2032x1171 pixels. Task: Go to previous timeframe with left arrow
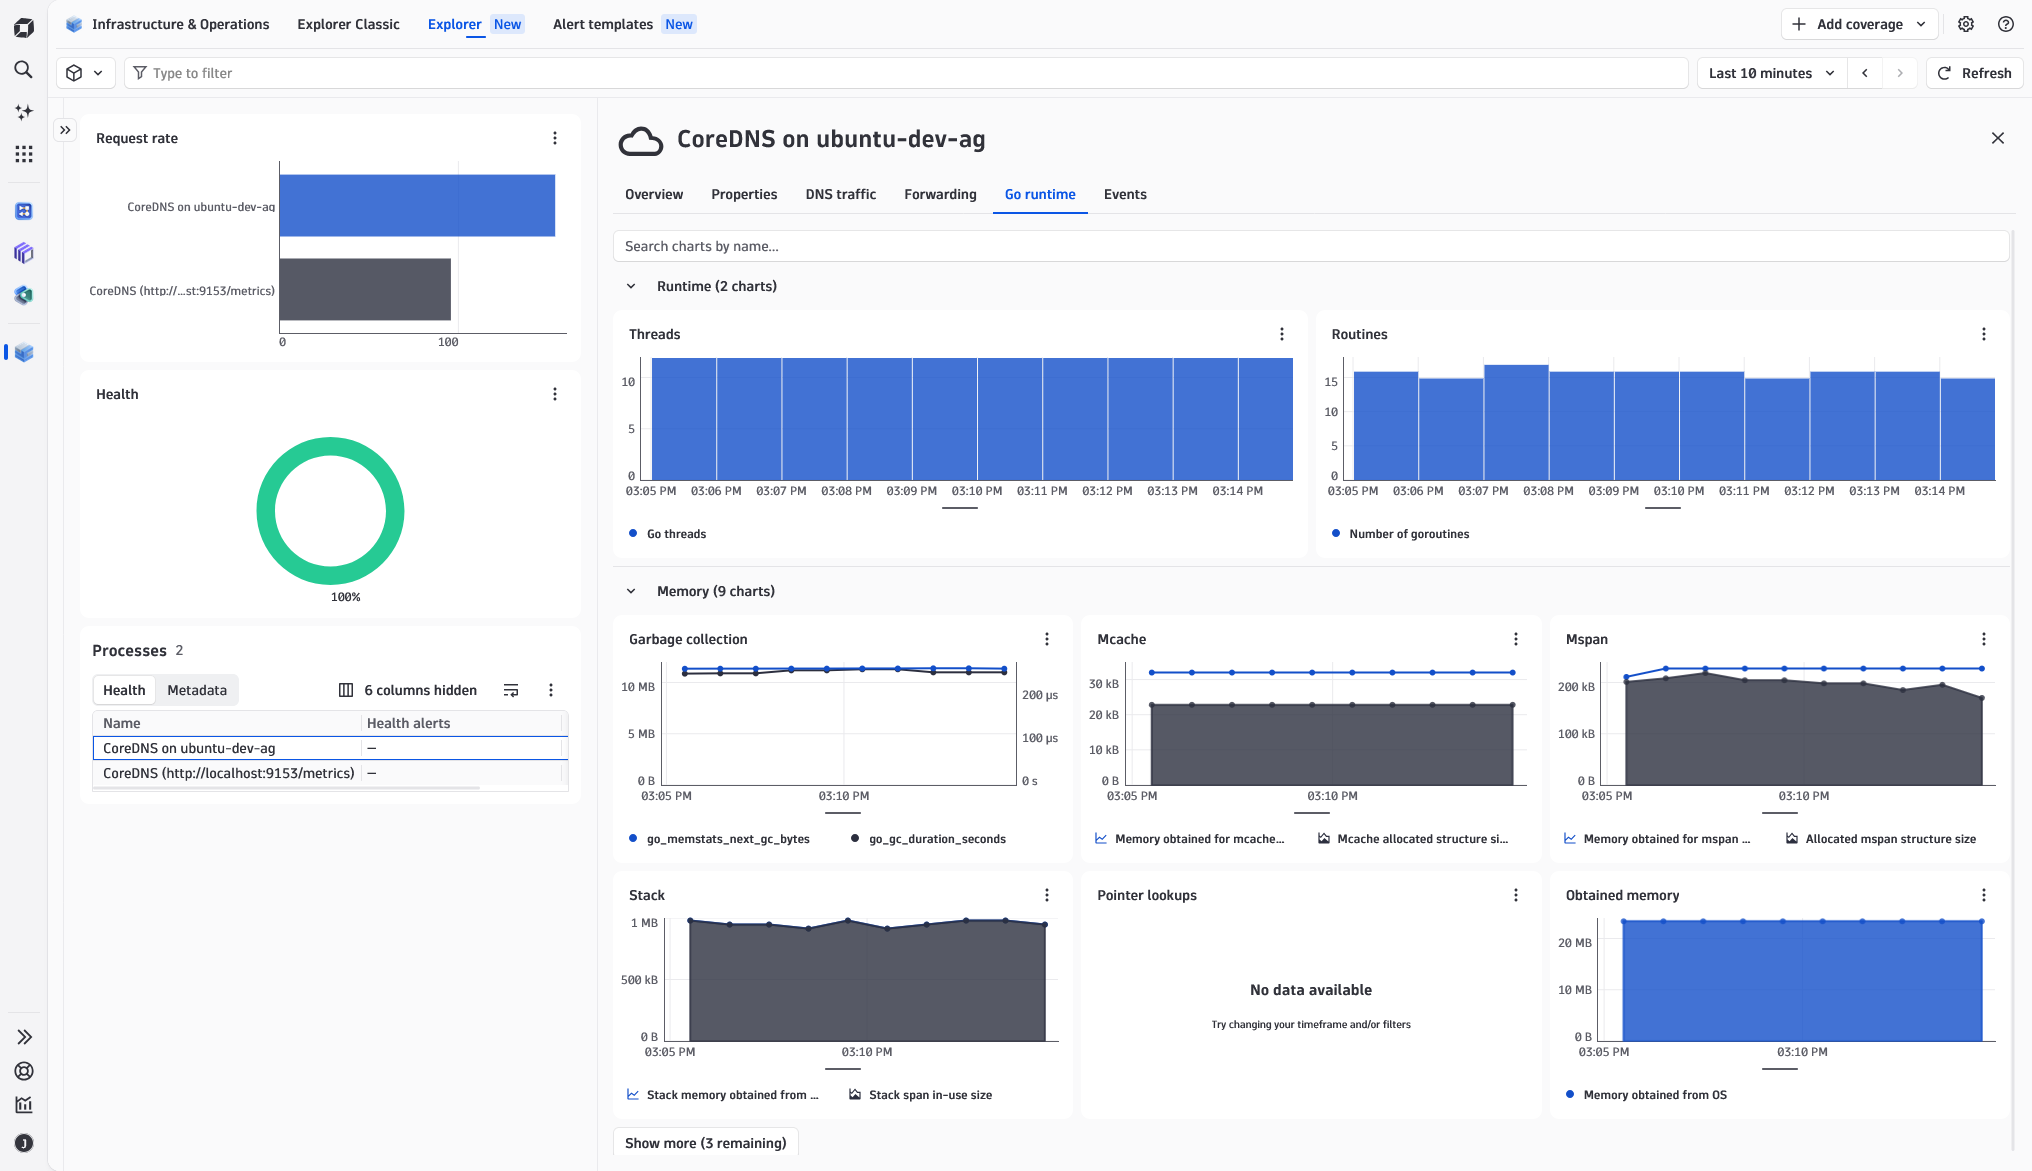(1865, 73)
